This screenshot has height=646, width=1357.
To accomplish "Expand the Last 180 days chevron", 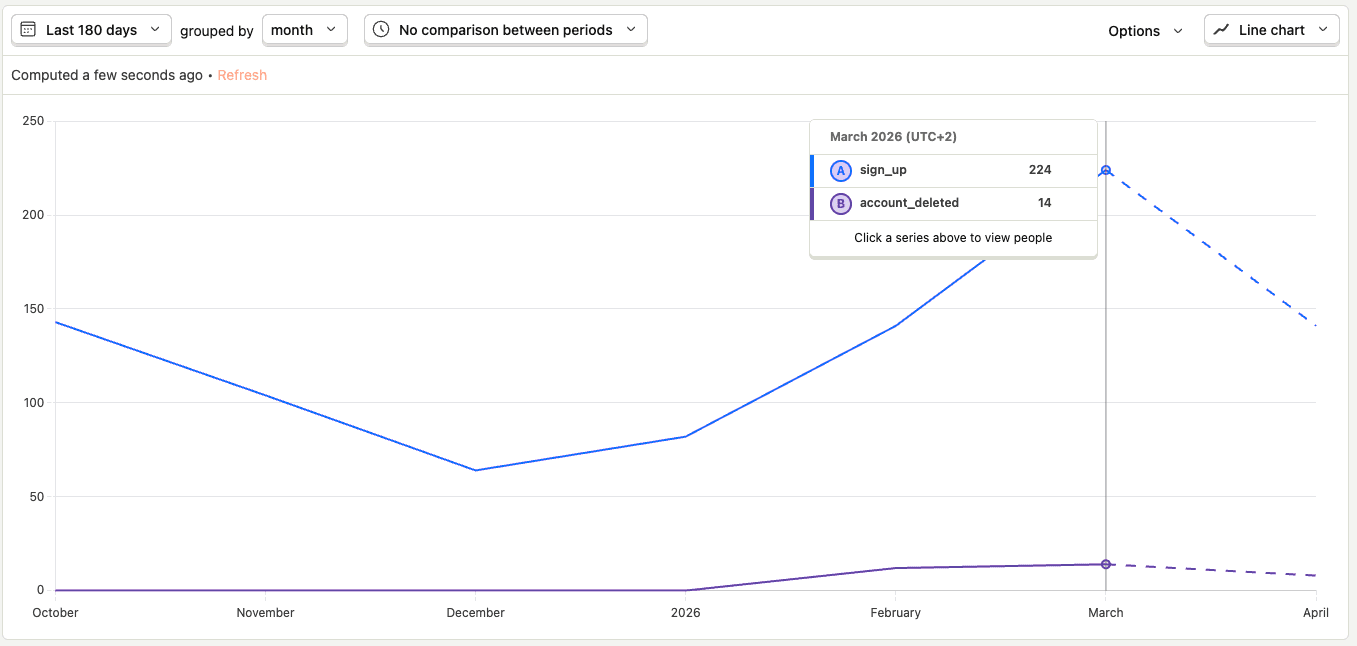I will click(x=155, y=30).
